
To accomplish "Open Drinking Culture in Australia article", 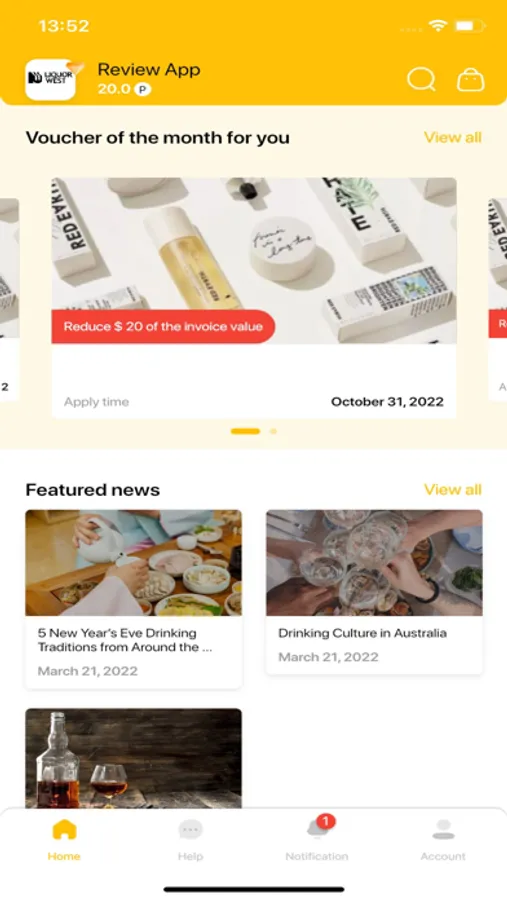I will coord(374,592).
